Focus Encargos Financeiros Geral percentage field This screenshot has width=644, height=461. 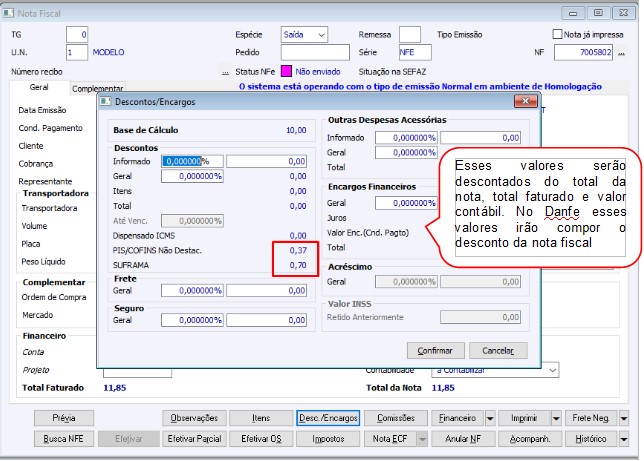coord(406,203)
